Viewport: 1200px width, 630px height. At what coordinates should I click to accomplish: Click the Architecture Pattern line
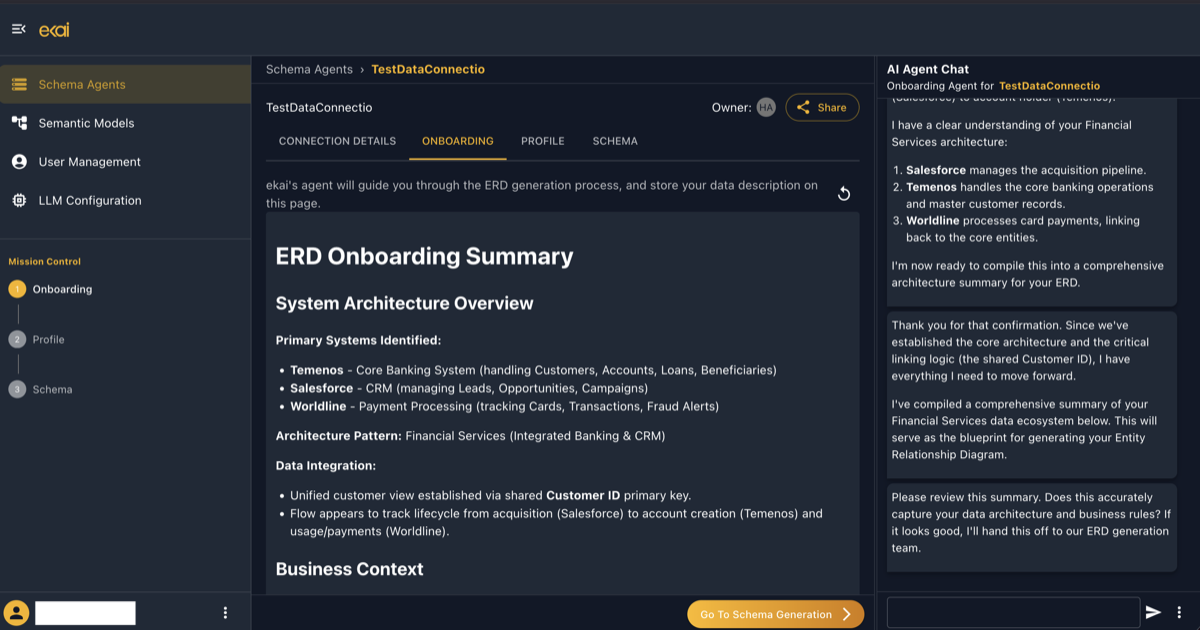pyautogui.click(x=470, y=436)
